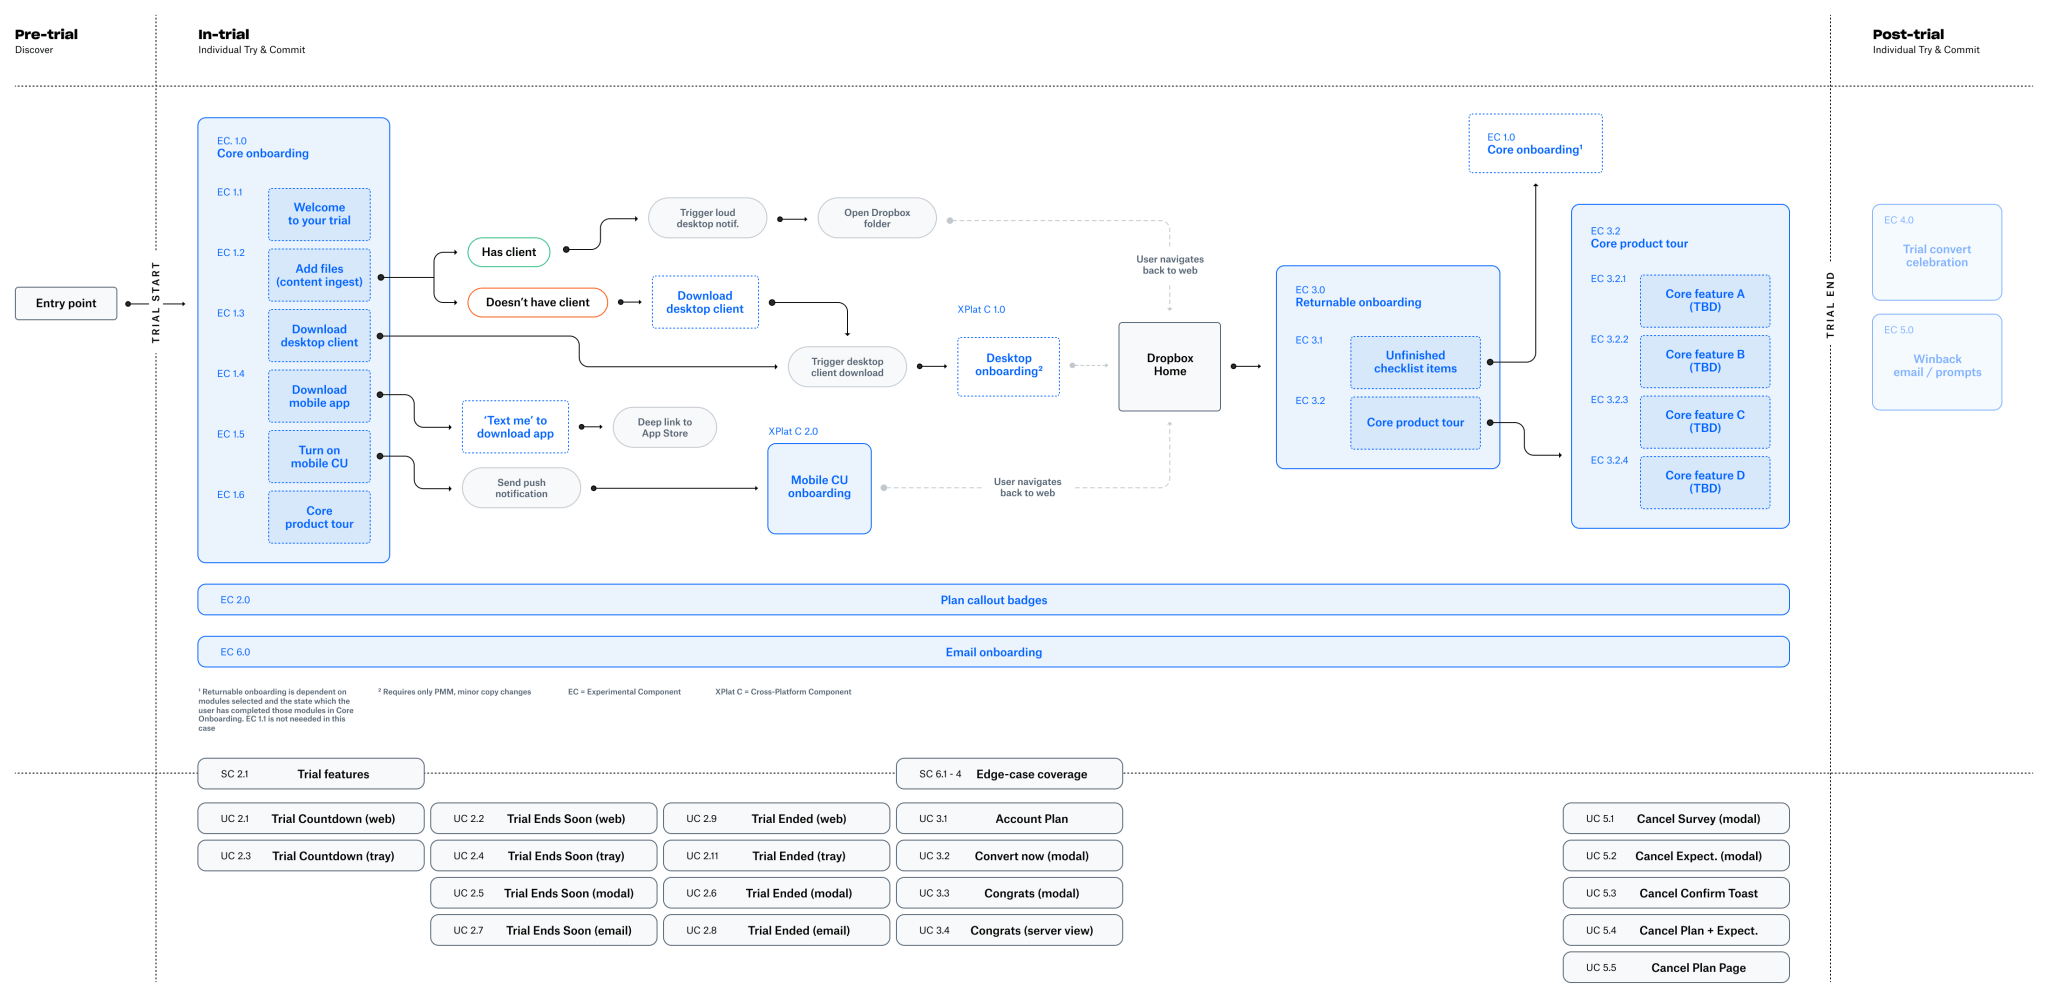Click the 'Convert now (modal)' box
Image resolution: width=2048 pixels, height=997 pixels.
[x=1009, y=856]
